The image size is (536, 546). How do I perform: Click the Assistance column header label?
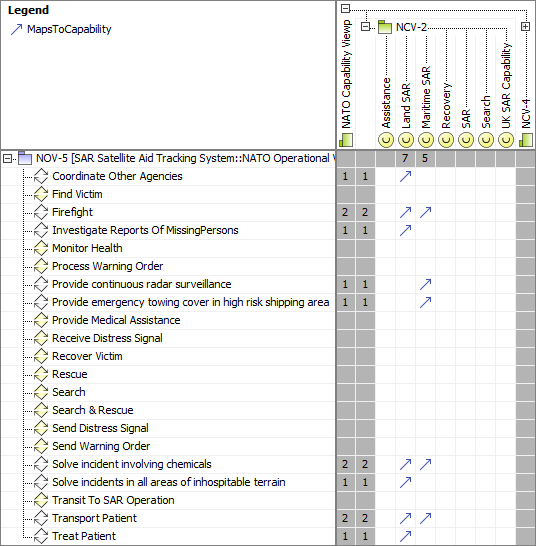386,103
